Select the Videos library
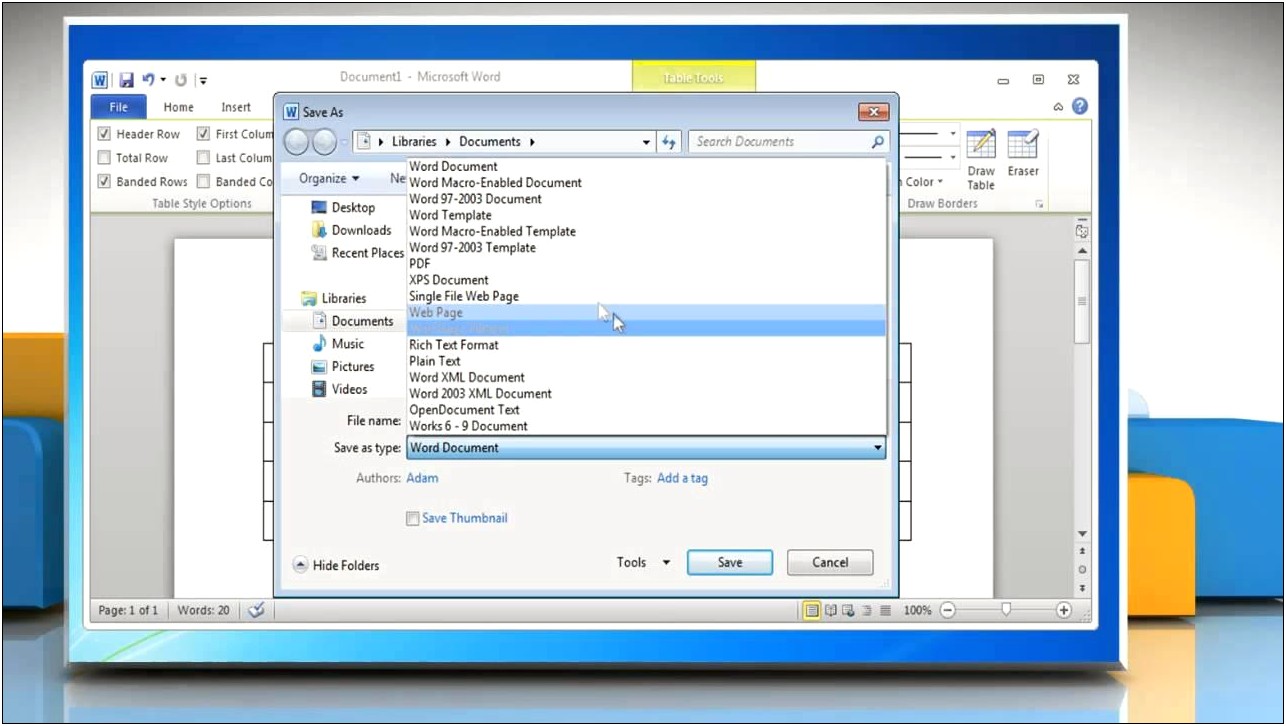Screen dimensions: 1286x726 pos(339,390)
